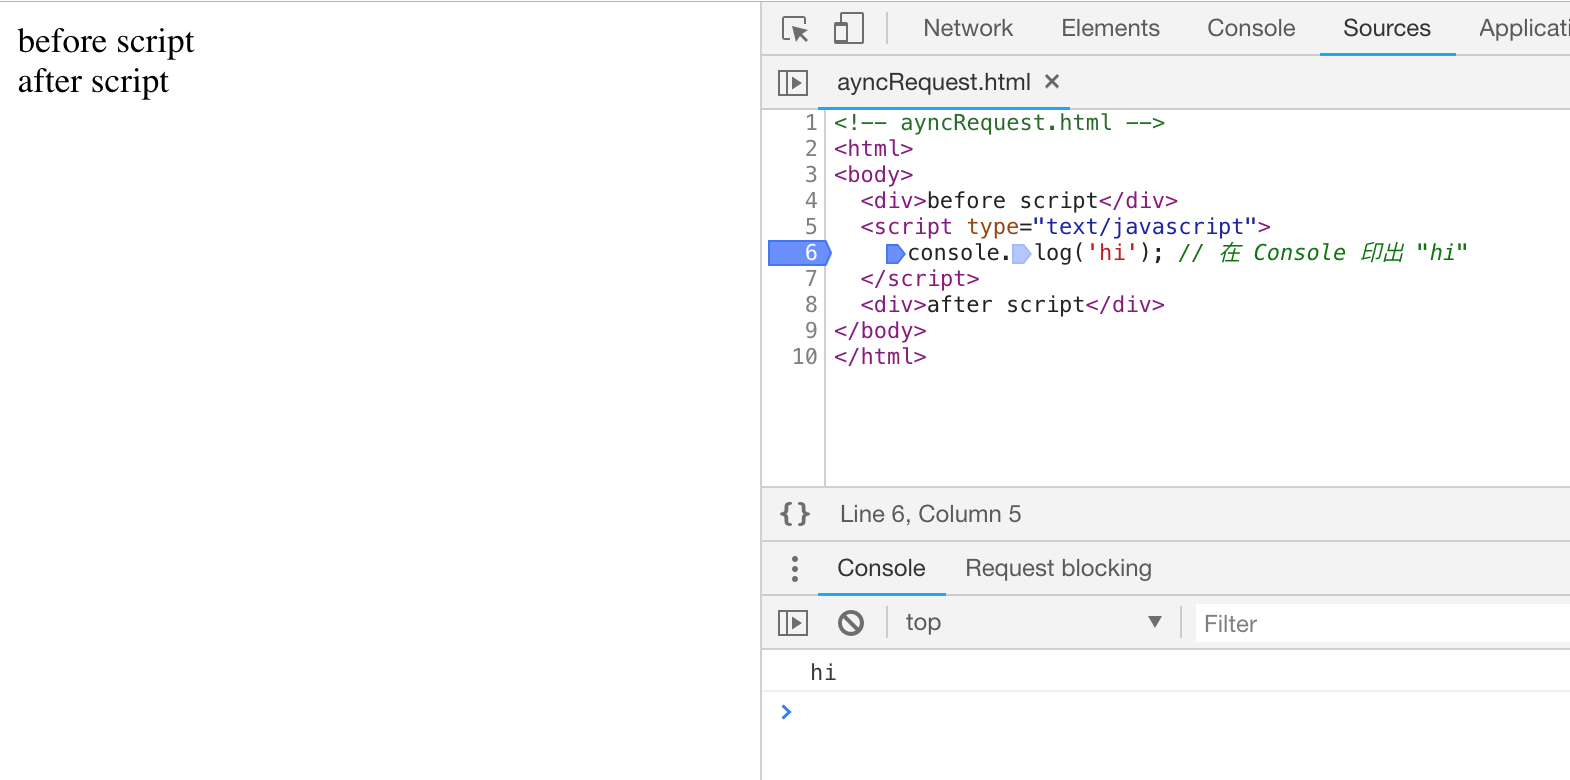This screenshot has width=1570, height=780.
Task: Toggle the device toolbar icon
Action: tap(848, 29)
